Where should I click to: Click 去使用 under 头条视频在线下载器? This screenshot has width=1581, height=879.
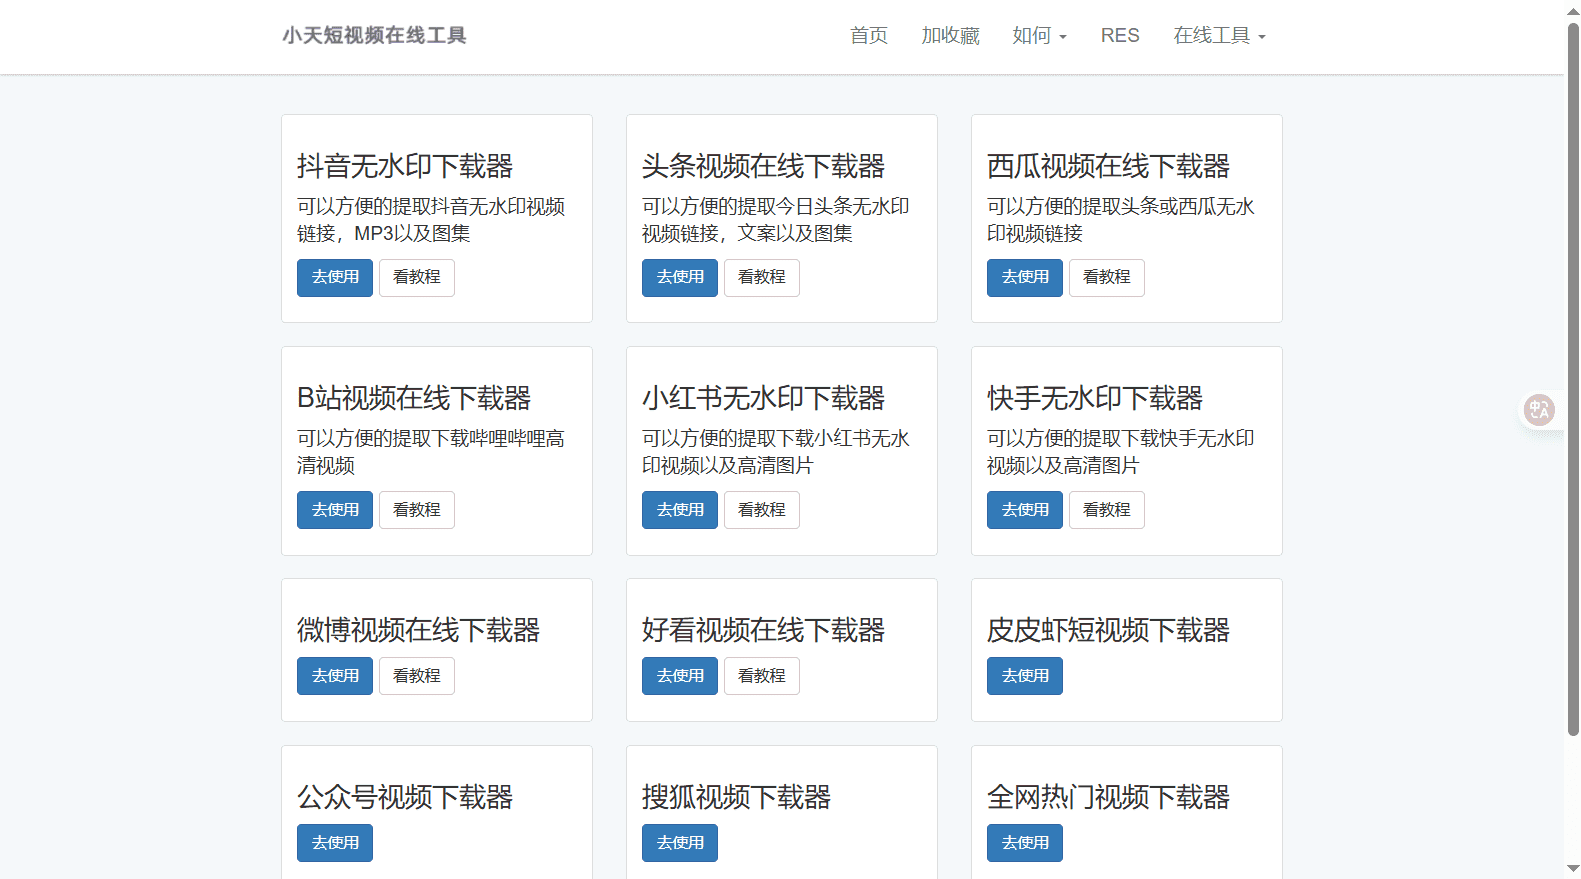point(680,278)
